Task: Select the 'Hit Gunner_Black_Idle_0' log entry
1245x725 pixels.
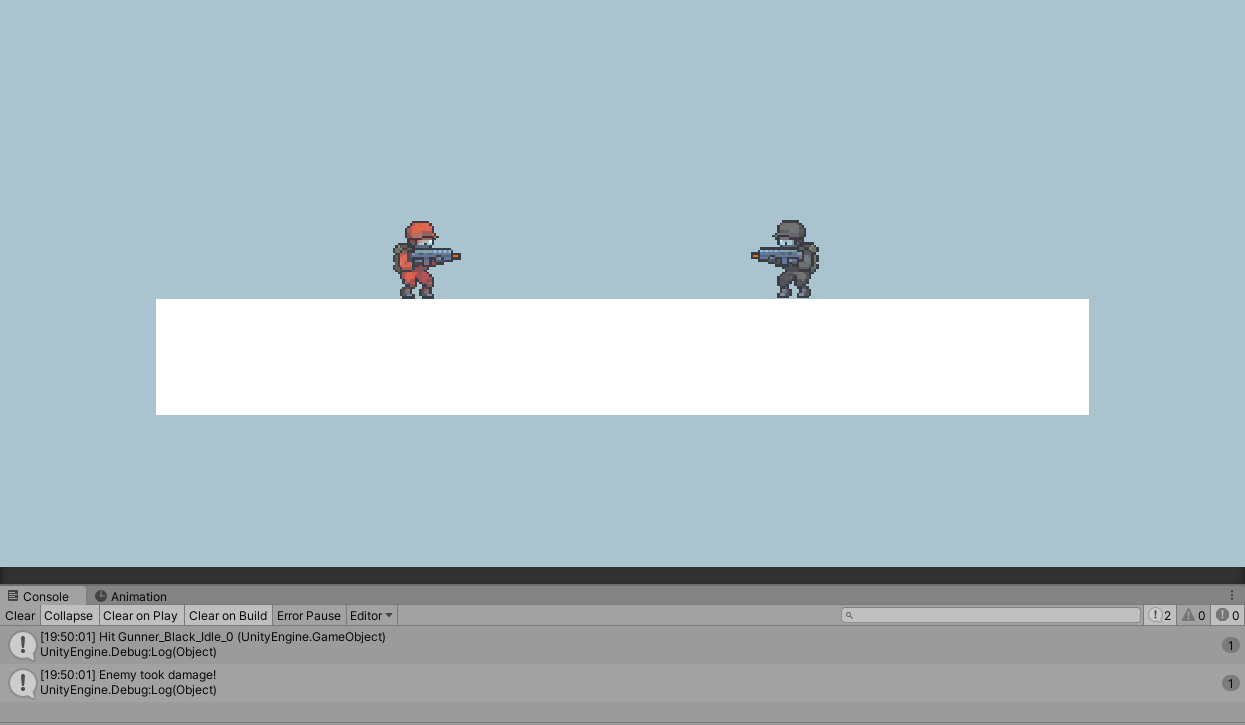Action: pyautogui.click(x=622, y=645)
